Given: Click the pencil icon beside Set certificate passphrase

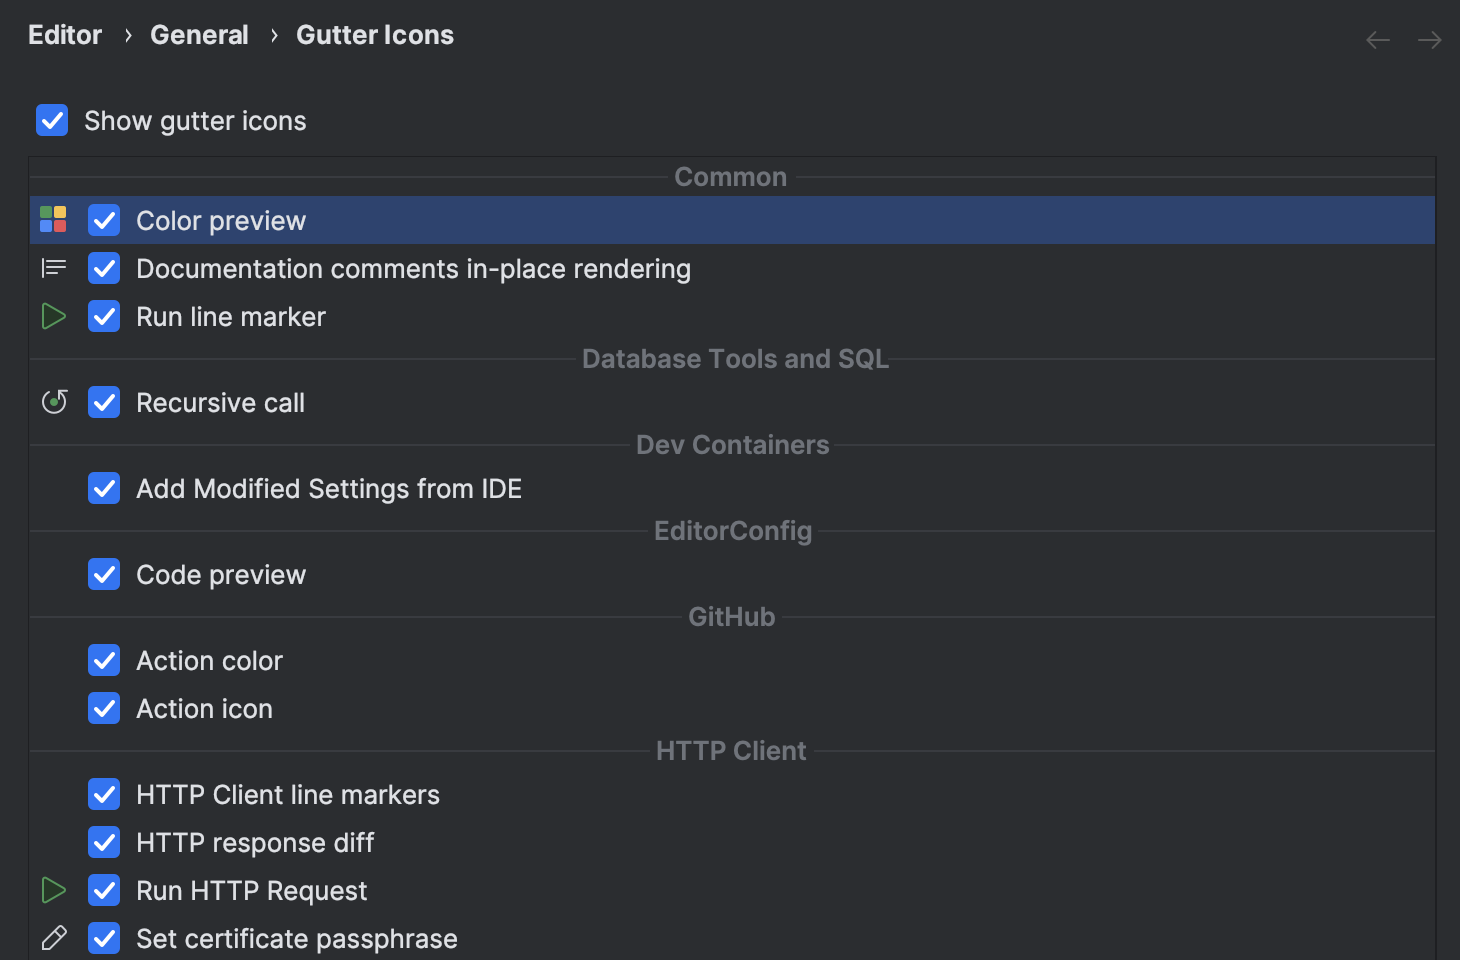Looking at the screenshot, I should (x=53, y=938).
